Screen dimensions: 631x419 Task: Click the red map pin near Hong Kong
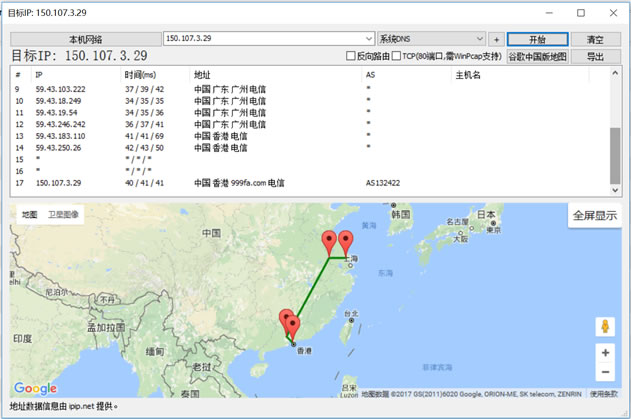coord(291,326)
